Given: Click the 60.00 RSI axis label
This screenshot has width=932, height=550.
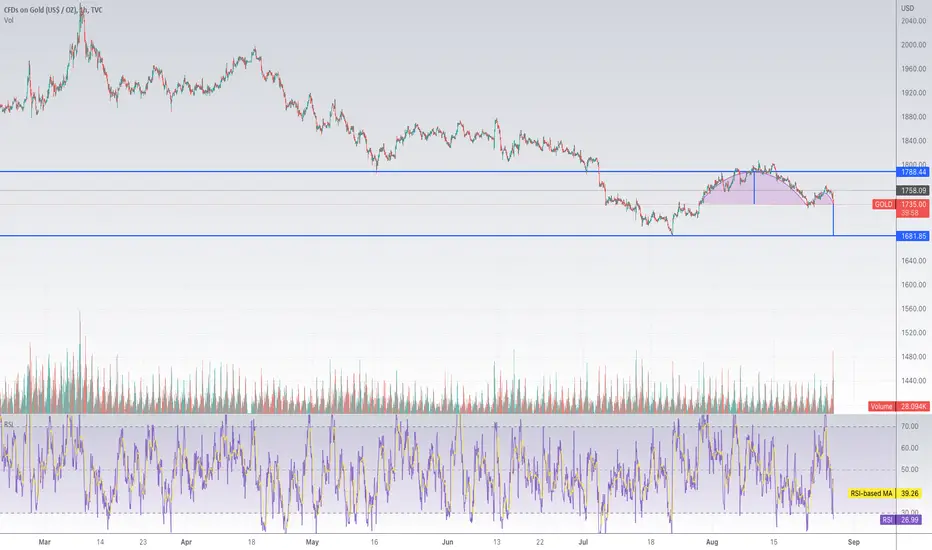Looking at the screenshot, I should pyautogui.click(x=910, y=448).
